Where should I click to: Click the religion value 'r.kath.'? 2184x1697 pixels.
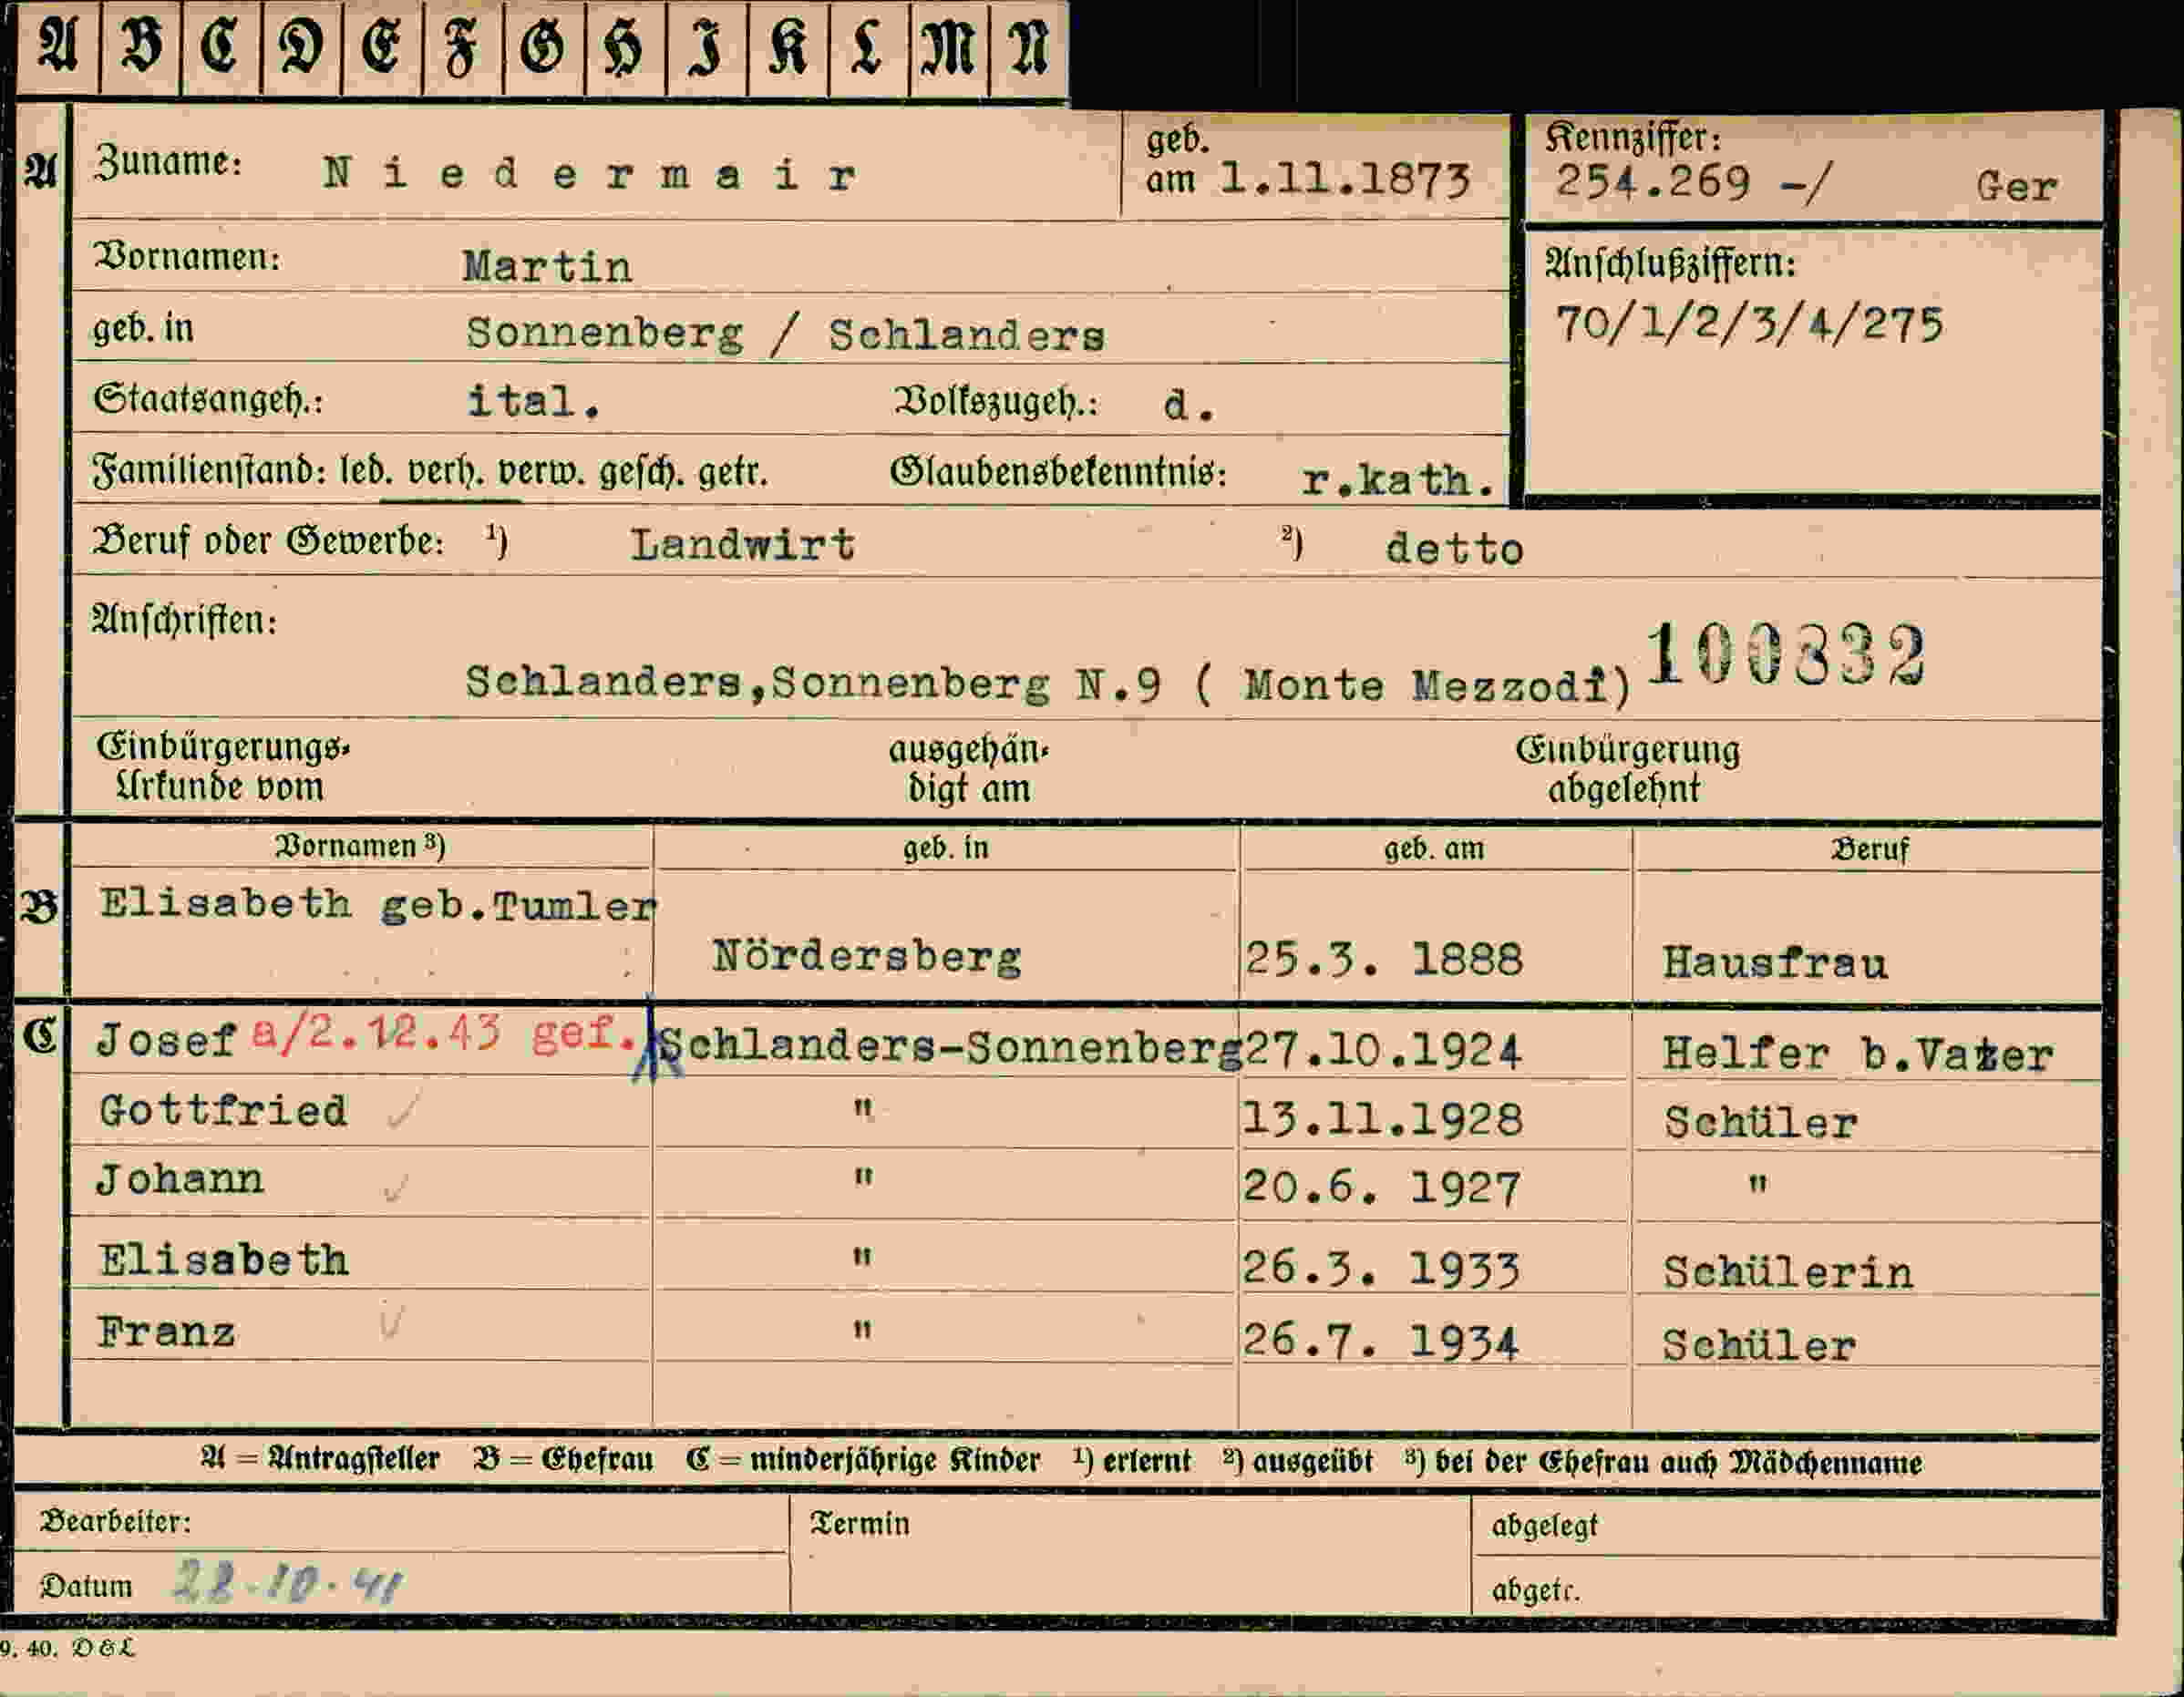pos(1398,481)
